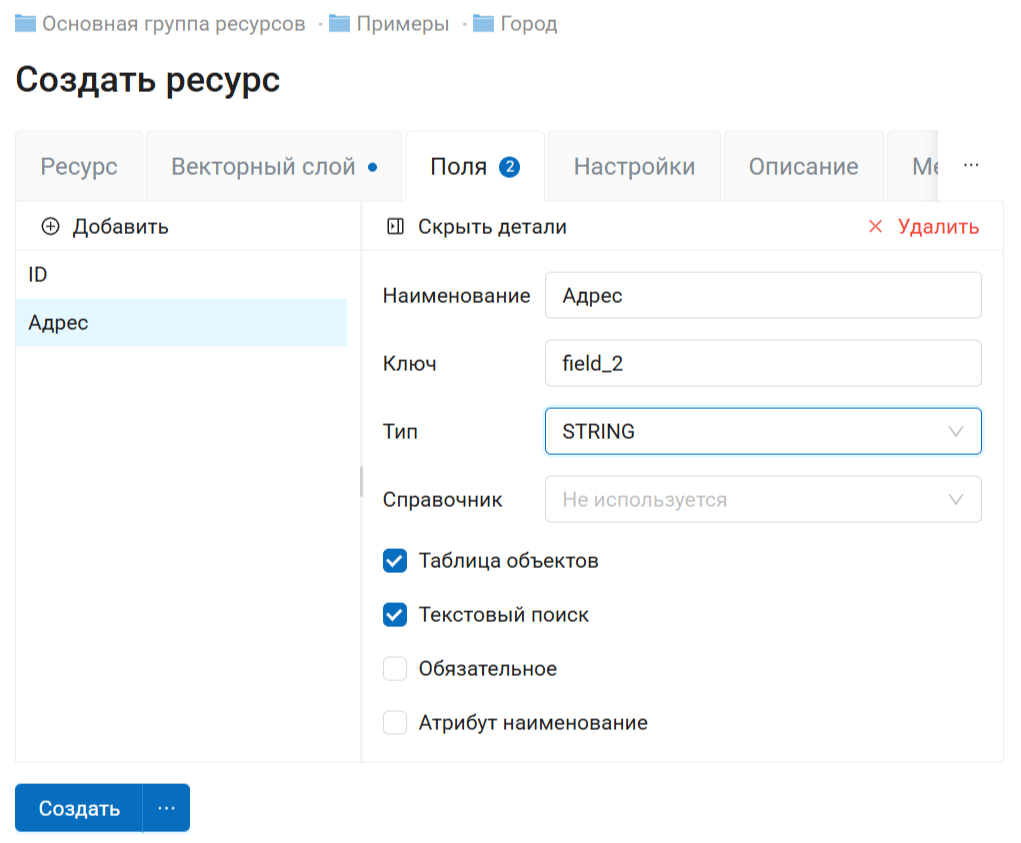The width and height of the screenshot is (1021, 843).
Task: Open the Настройки tab
Action: [x=634, y=167]
